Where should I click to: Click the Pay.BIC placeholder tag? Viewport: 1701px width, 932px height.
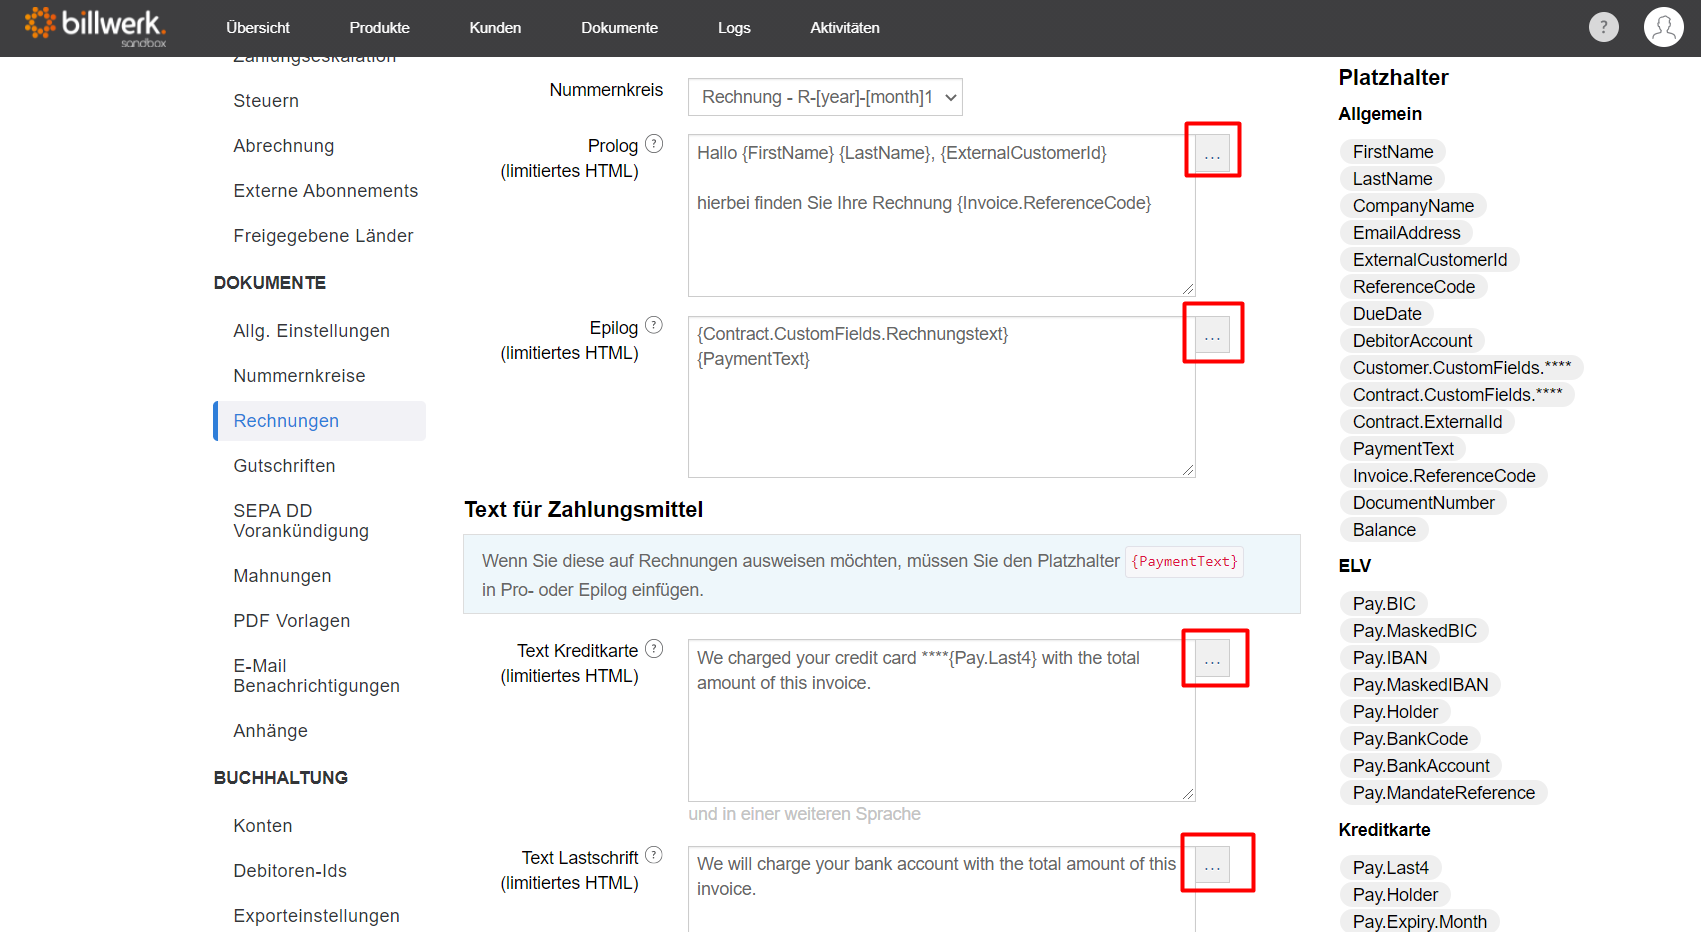pos(1384,604)
